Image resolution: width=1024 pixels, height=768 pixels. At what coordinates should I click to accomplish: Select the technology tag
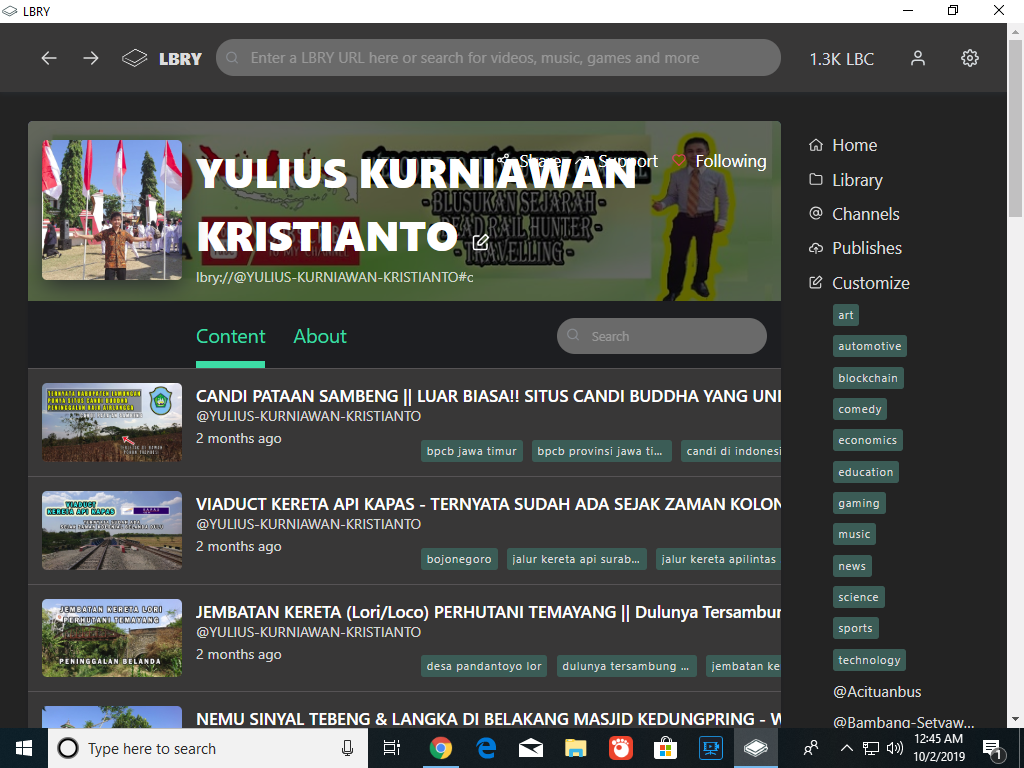tap(869, 660)
